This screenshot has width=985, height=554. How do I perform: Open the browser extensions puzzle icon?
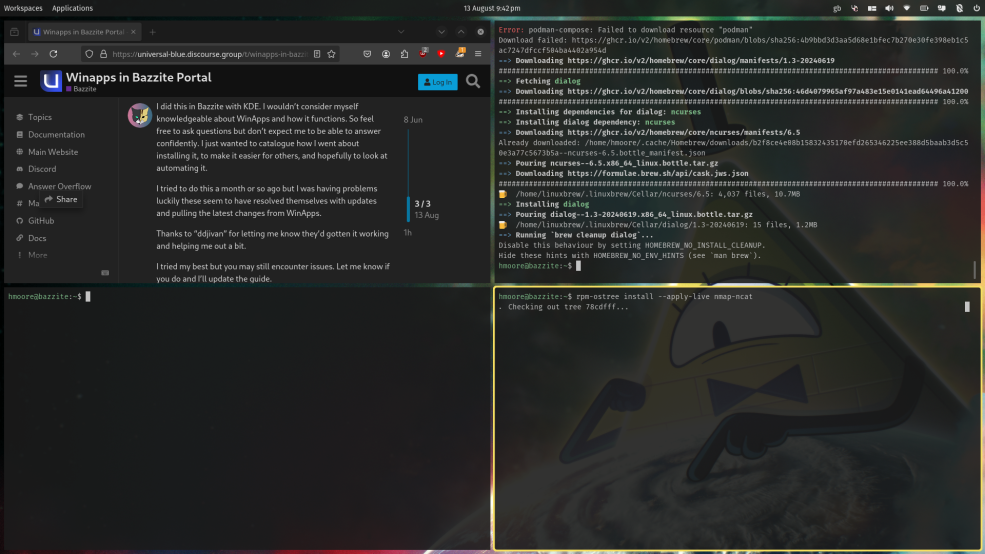pyautogui.click(x=405, y=54)
